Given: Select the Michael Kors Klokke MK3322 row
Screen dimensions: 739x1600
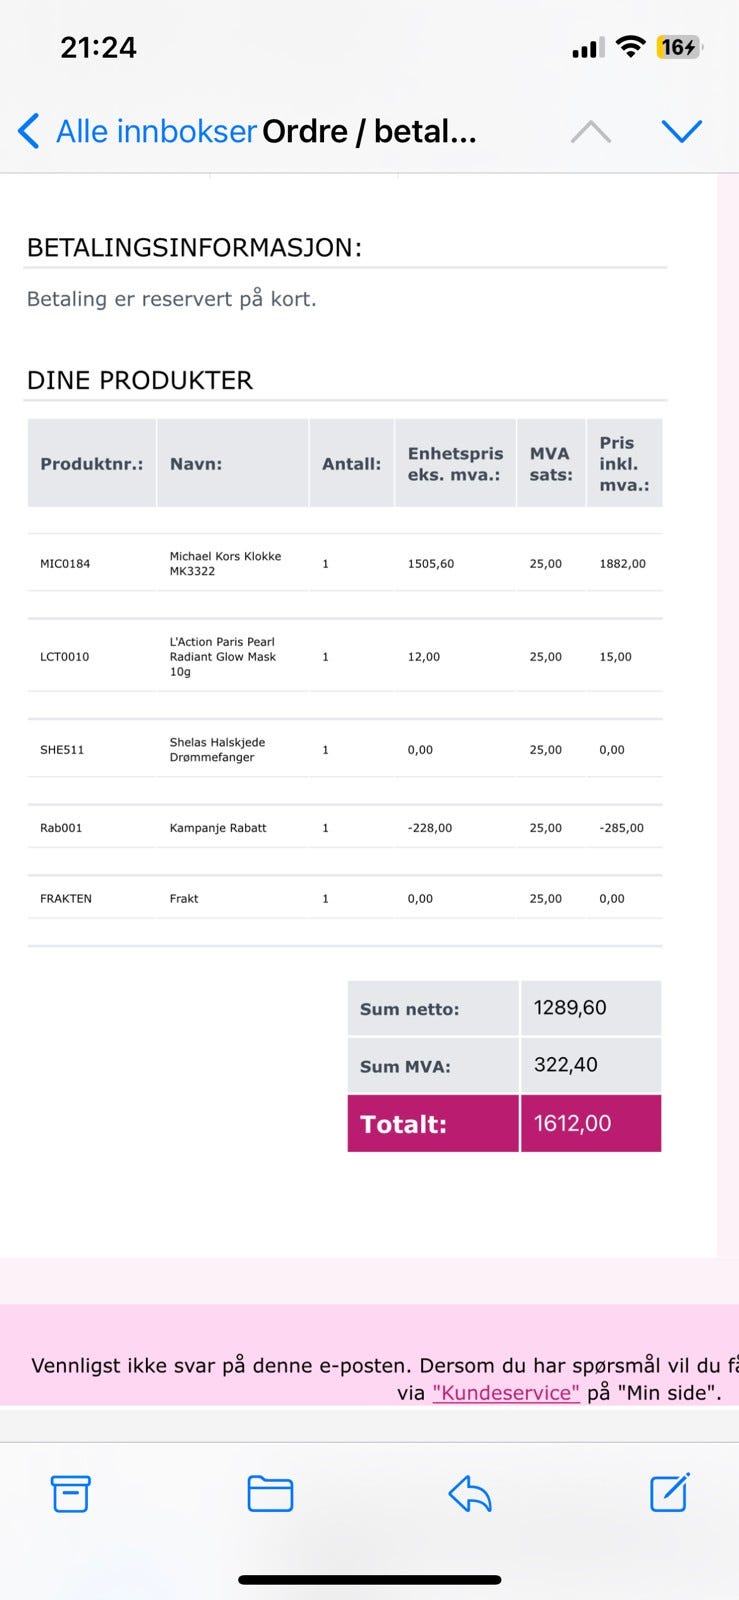Looking at the screenshot, I should click(x=345, y=564).
